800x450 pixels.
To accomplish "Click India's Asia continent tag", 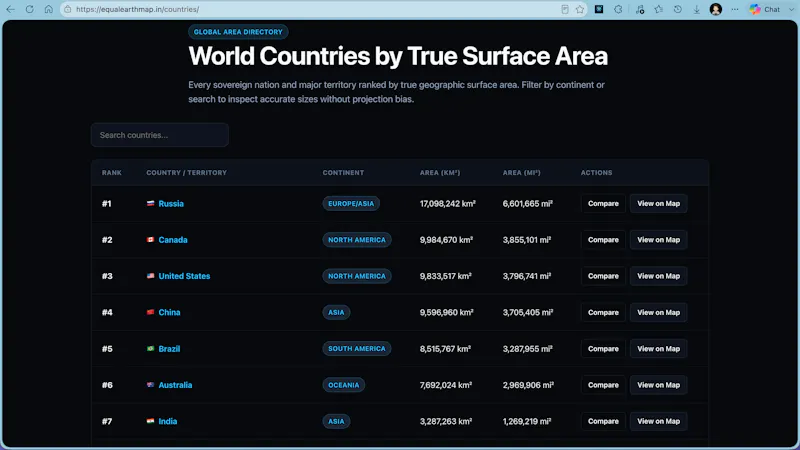I will pyautogui.click(x=336, y=421).
